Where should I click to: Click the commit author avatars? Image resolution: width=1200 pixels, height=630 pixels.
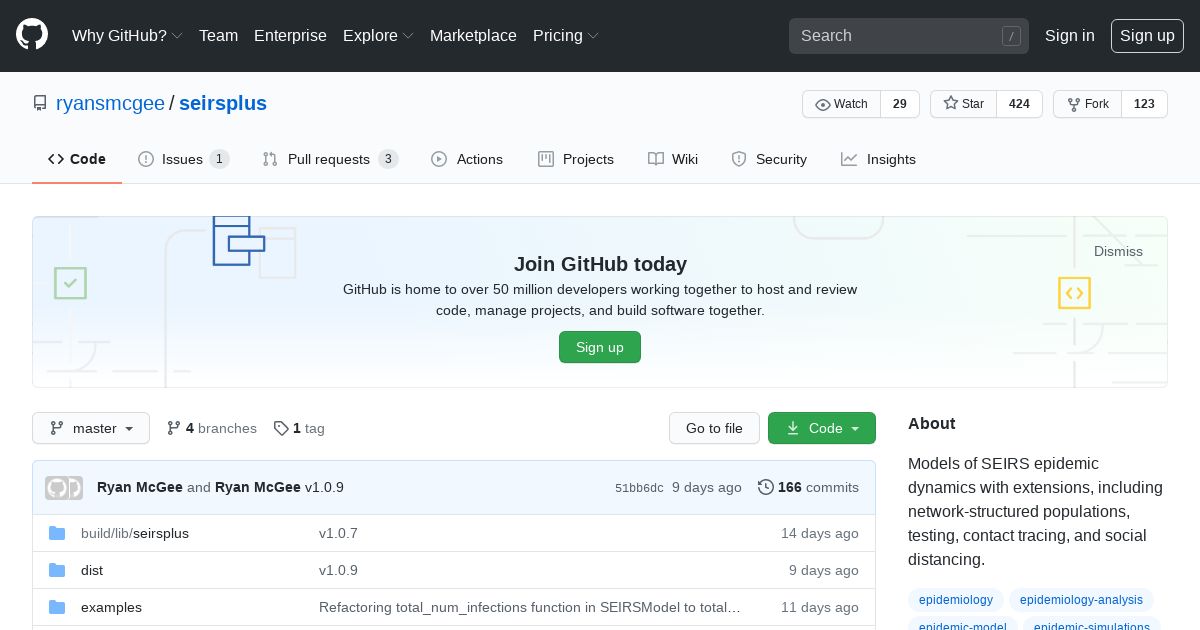(64, 488)
